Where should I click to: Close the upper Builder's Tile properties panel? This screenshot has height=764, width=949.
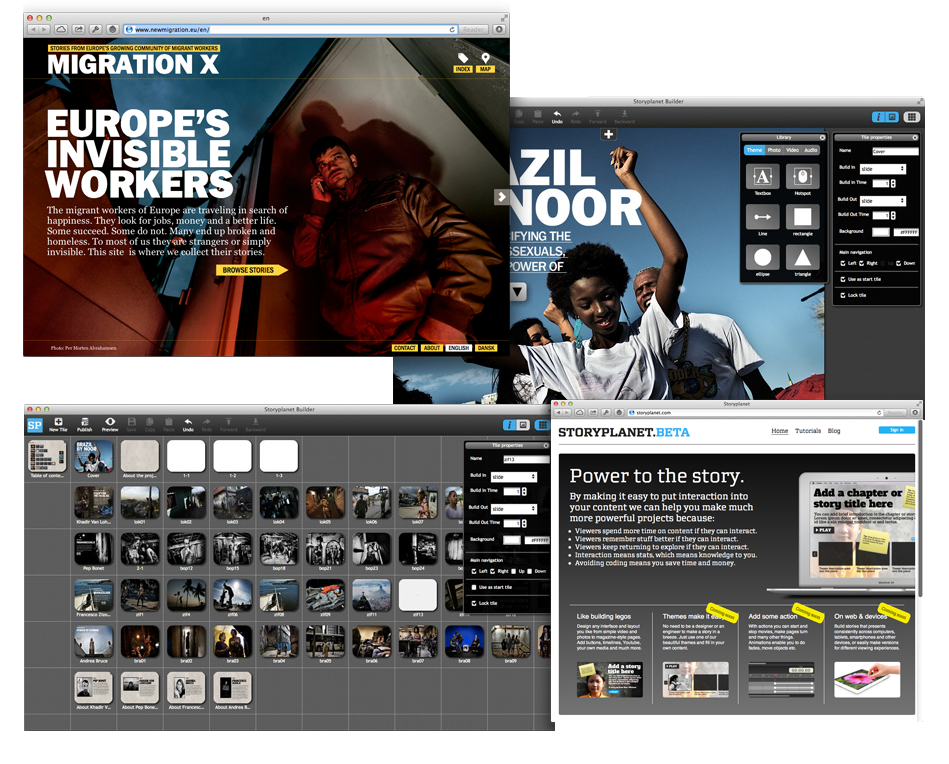click(x=915, y=137)
